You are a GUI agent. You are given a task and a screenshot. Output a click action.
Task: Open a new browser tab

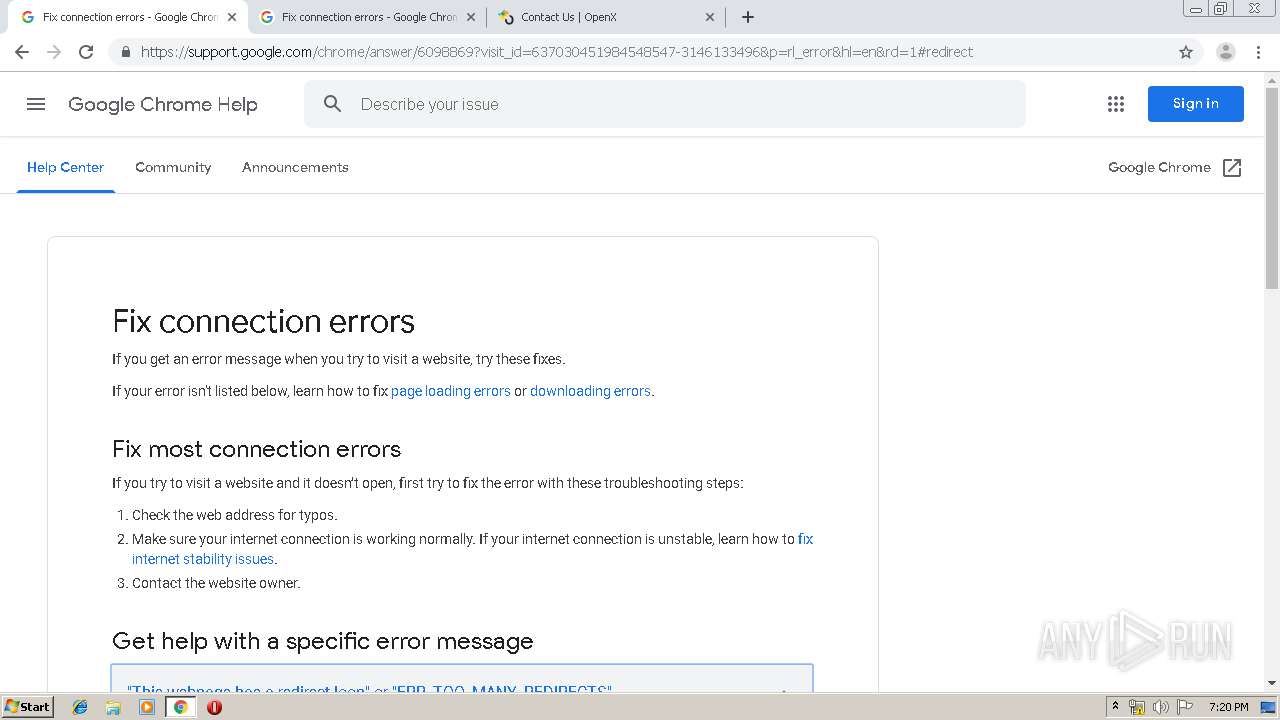[748, 17]
